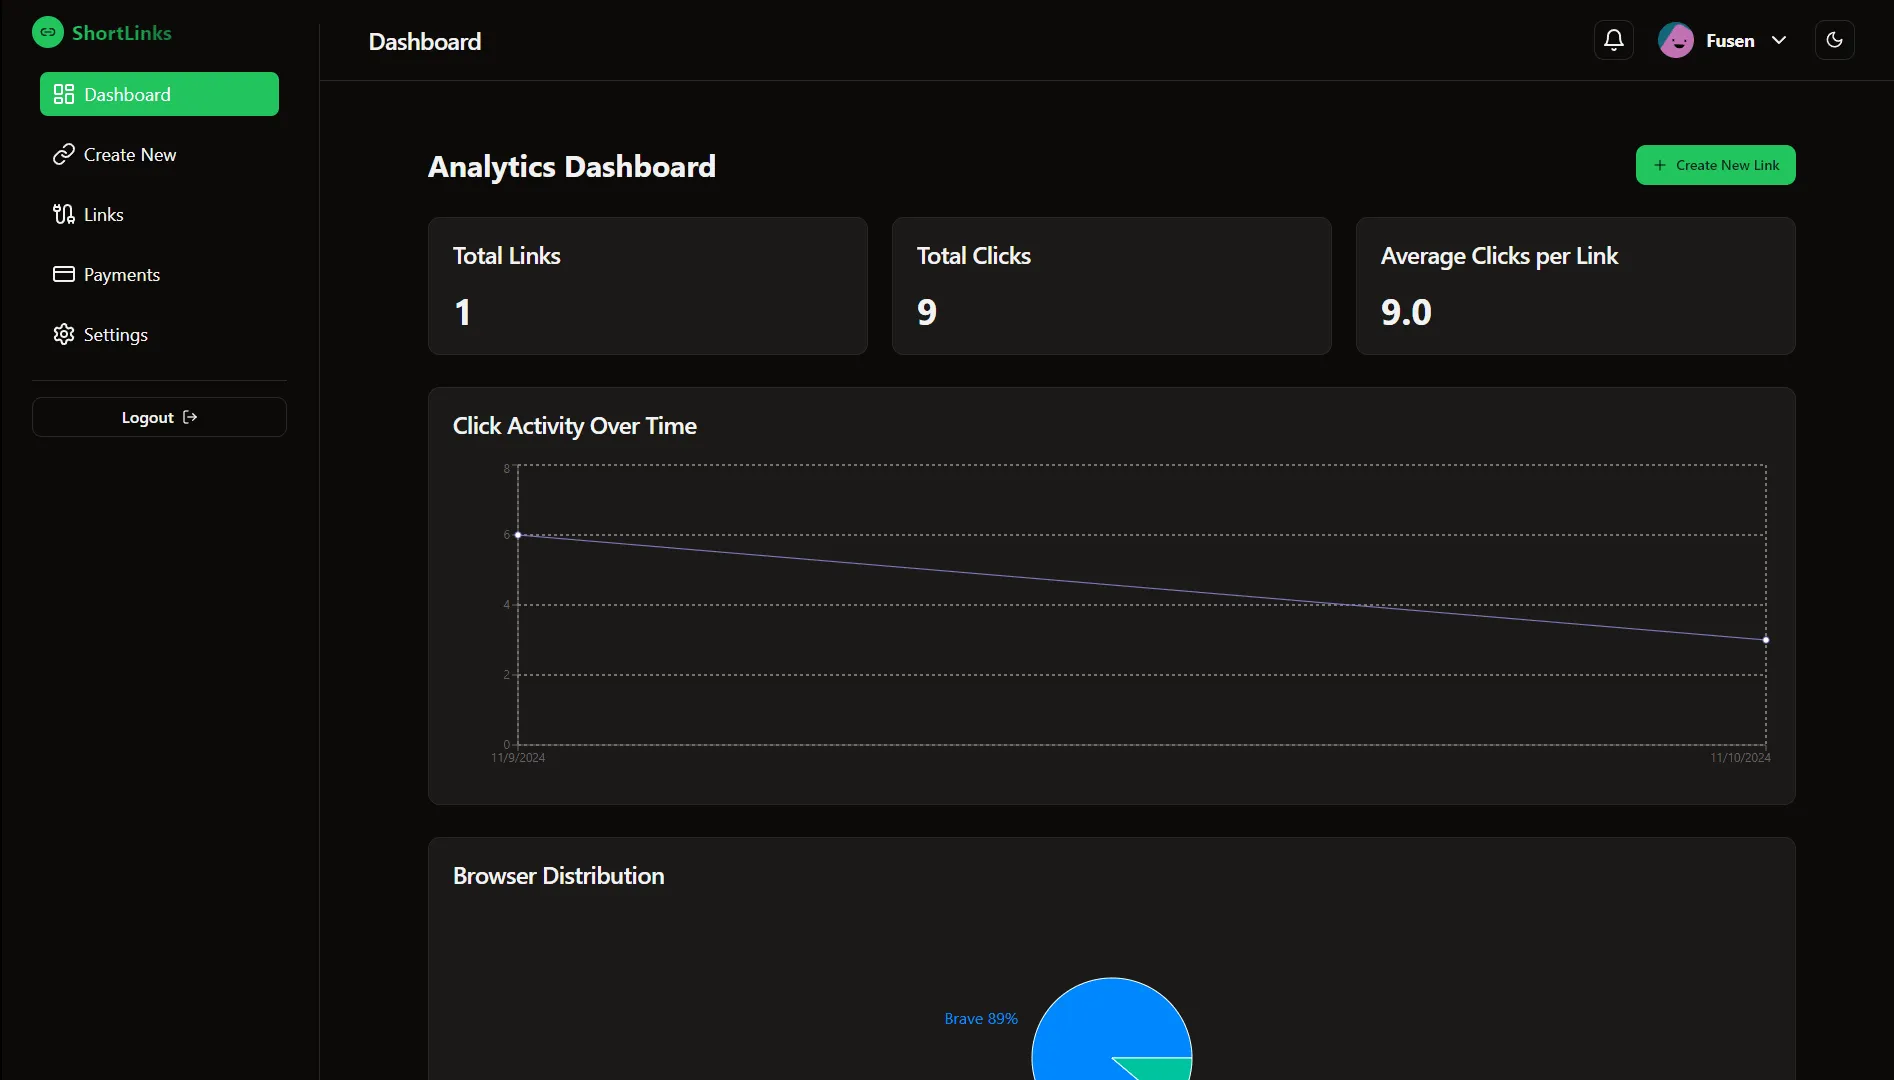Click the Total Links card
Screen dimensions: 1894x1080
point(648,286)
